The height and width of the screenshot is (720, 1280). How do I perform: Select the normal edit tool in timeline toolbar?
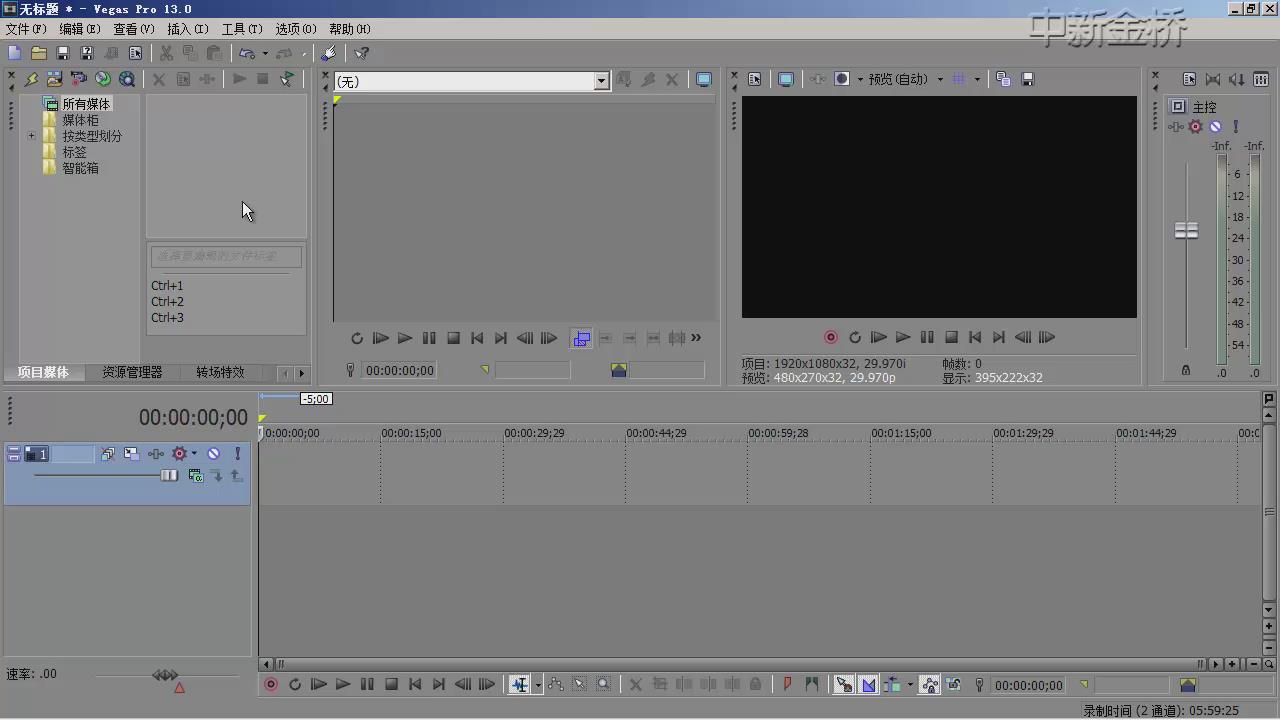click(520, 685)
